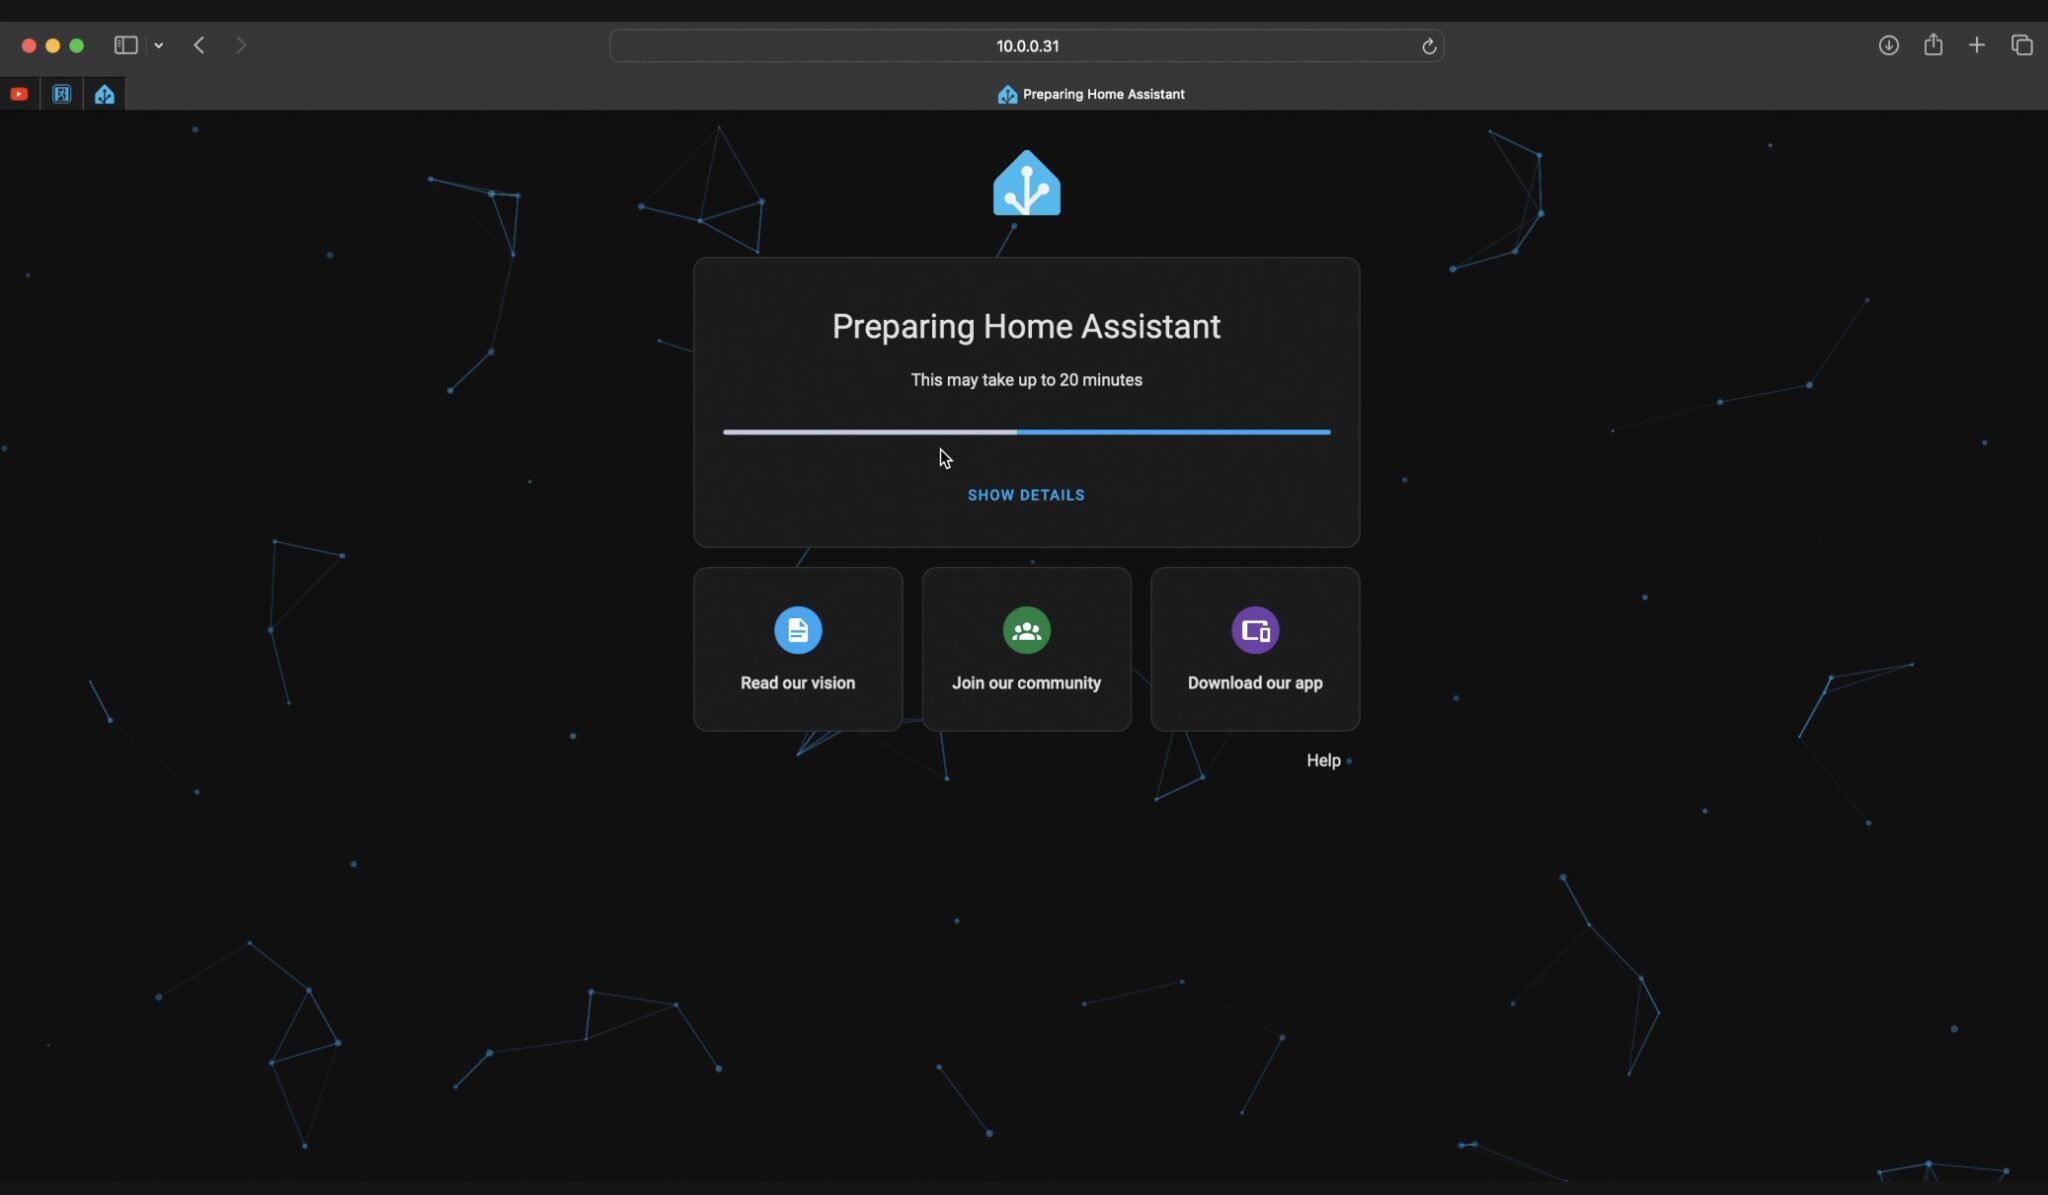Viewport: 2048px width, 1195px height.
Task: Open the Help link
Action: [1322, 760]
